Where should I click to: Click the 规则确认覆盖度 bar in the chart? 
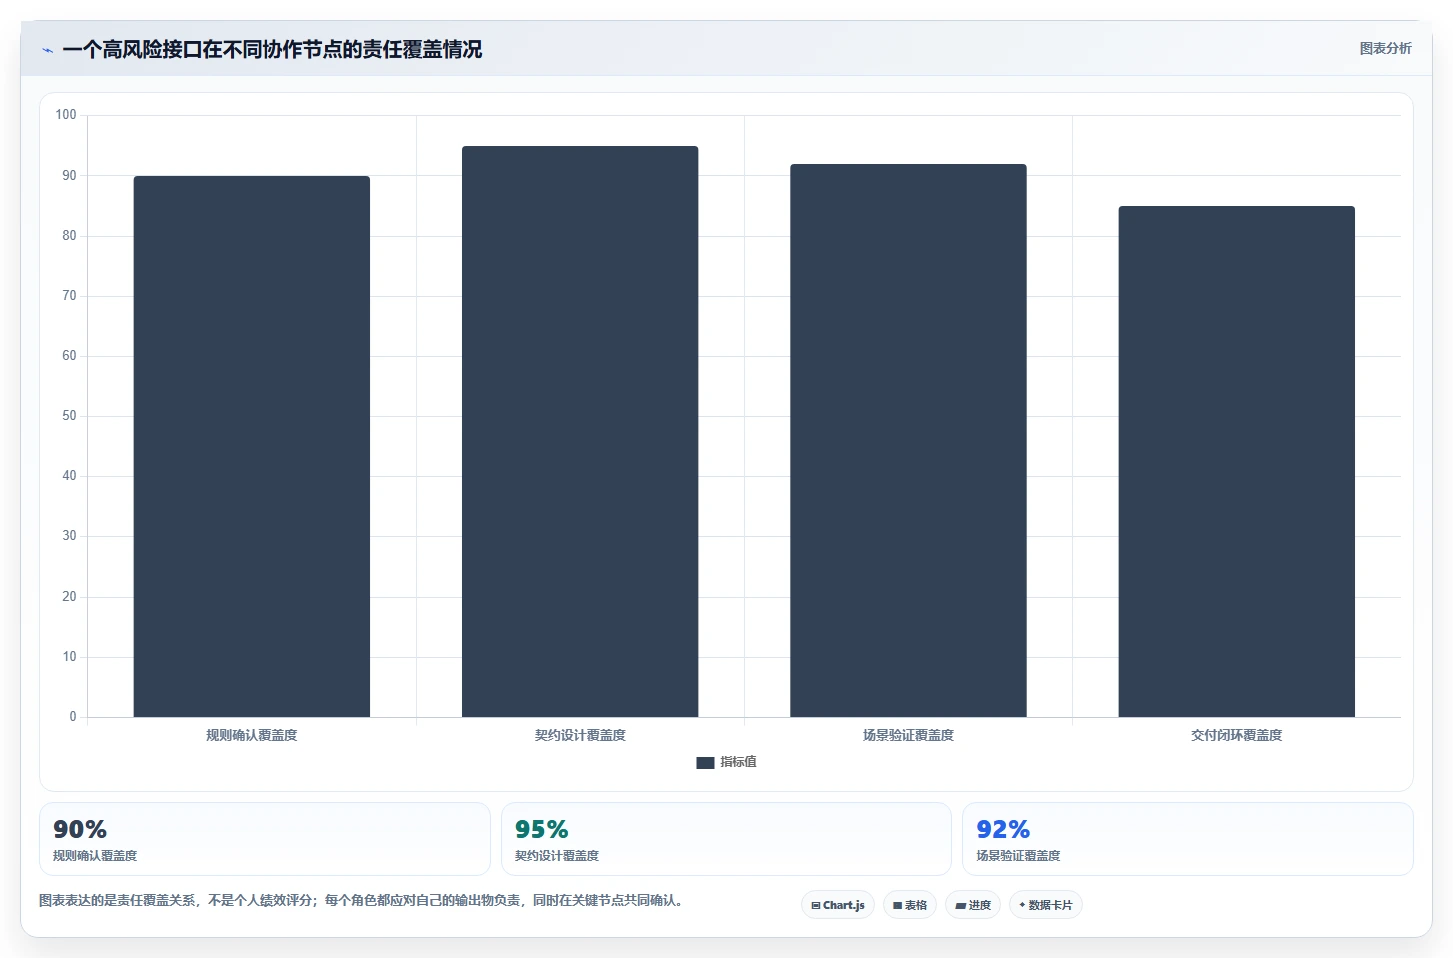252,446
